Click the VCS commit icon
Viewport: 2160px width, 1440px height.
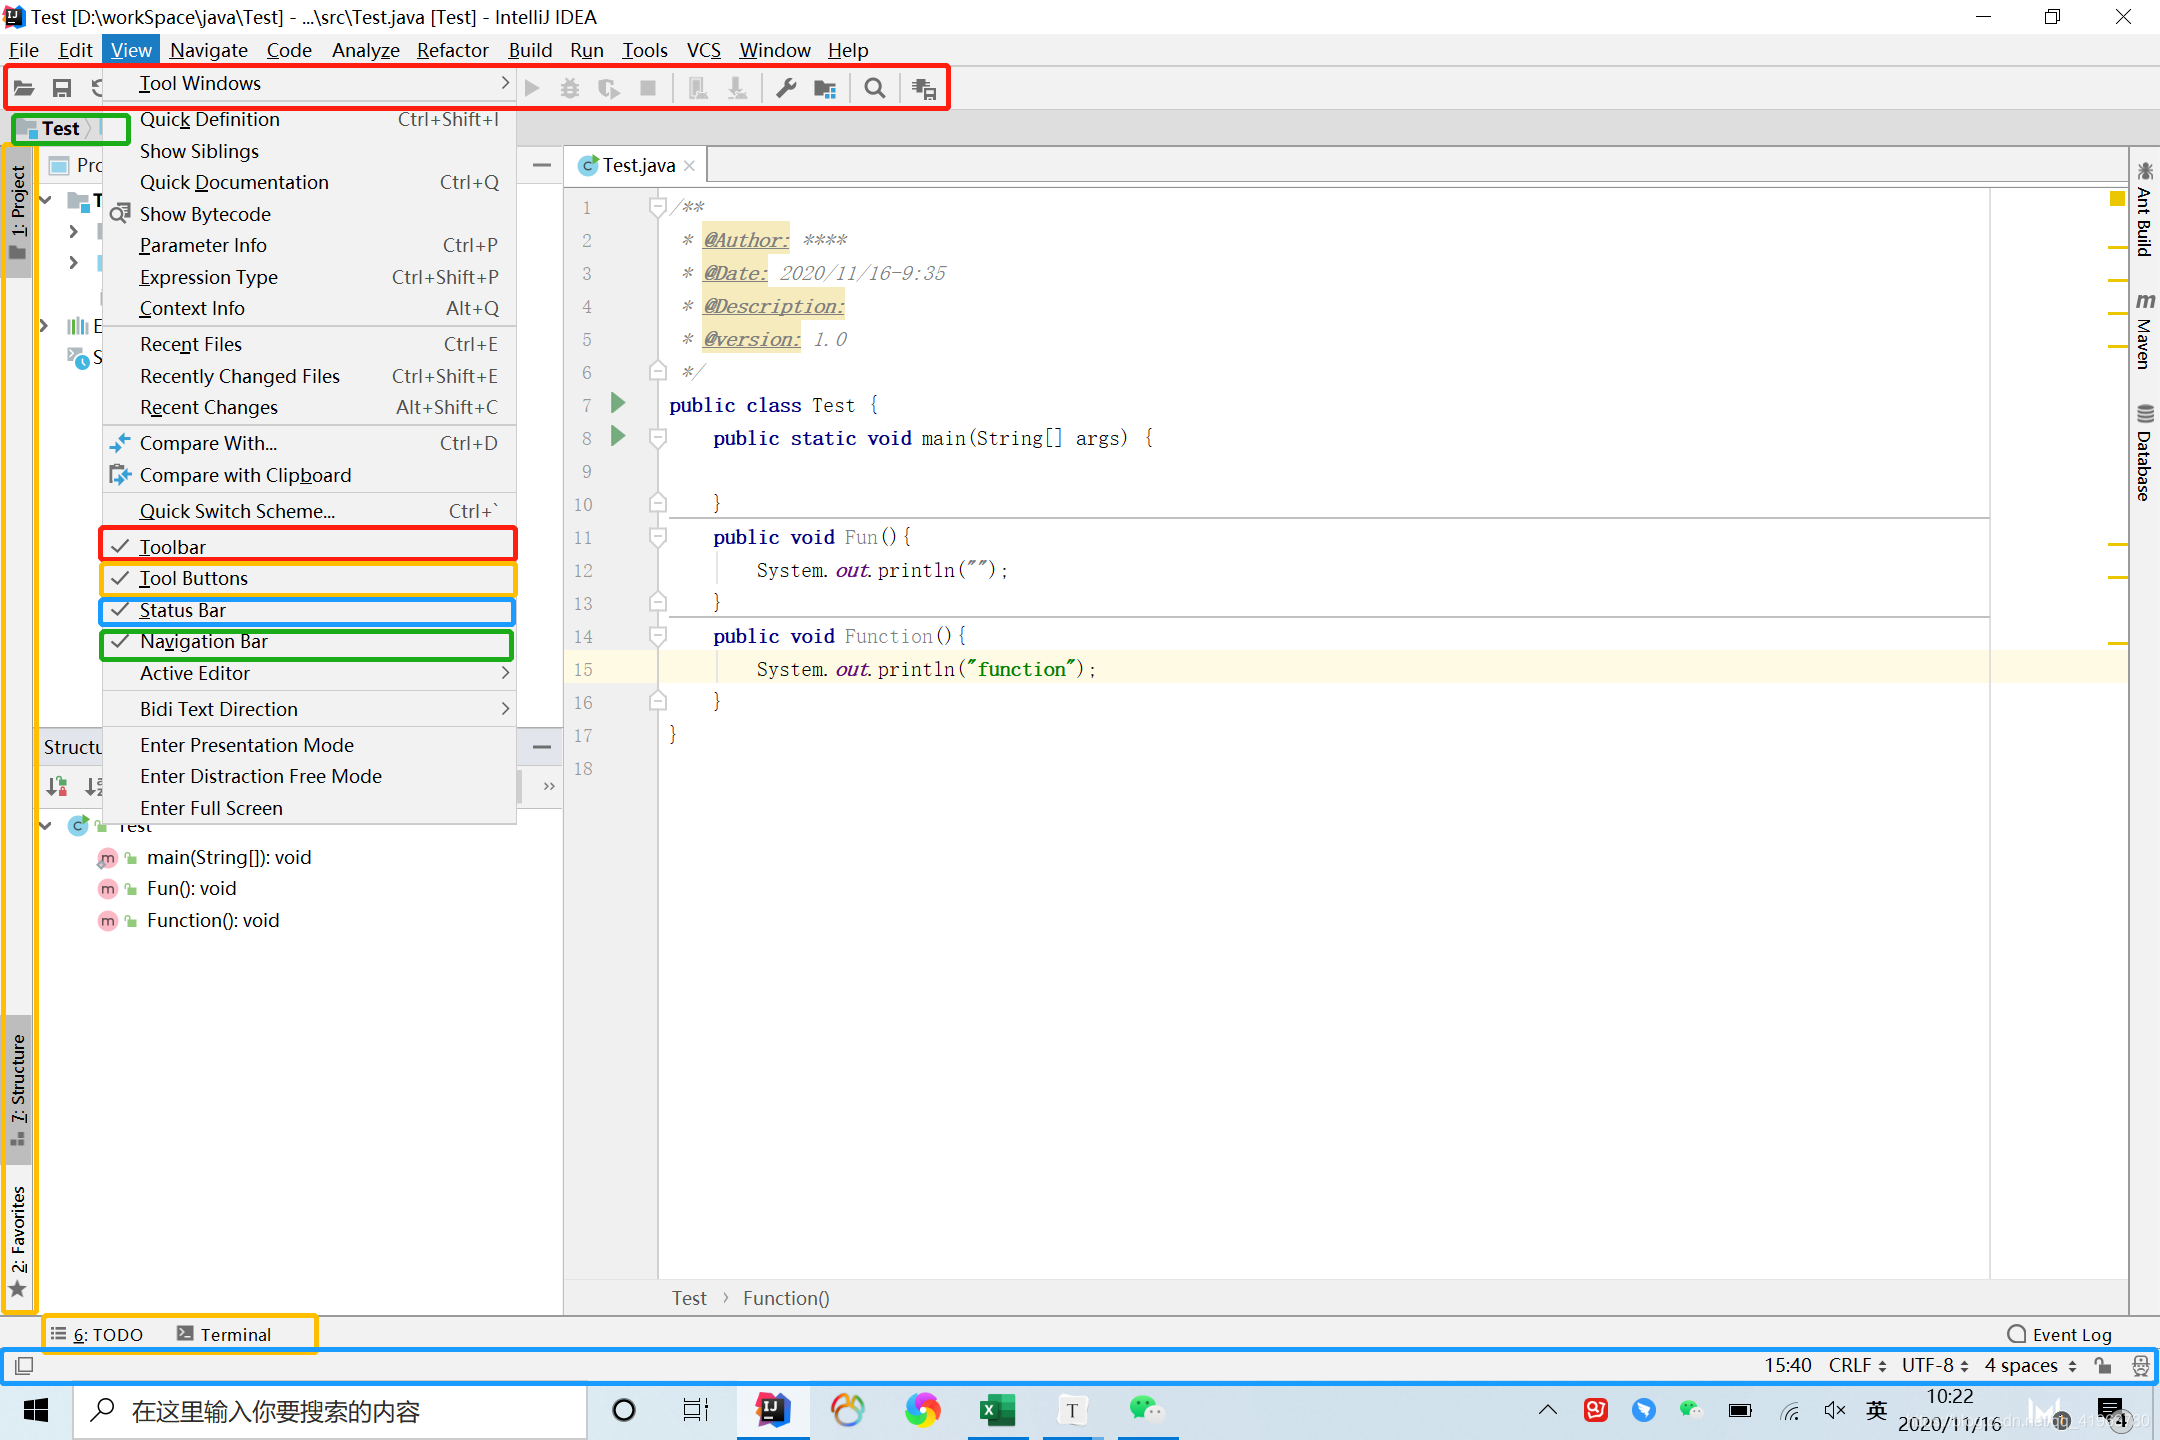tap(737, 88)
